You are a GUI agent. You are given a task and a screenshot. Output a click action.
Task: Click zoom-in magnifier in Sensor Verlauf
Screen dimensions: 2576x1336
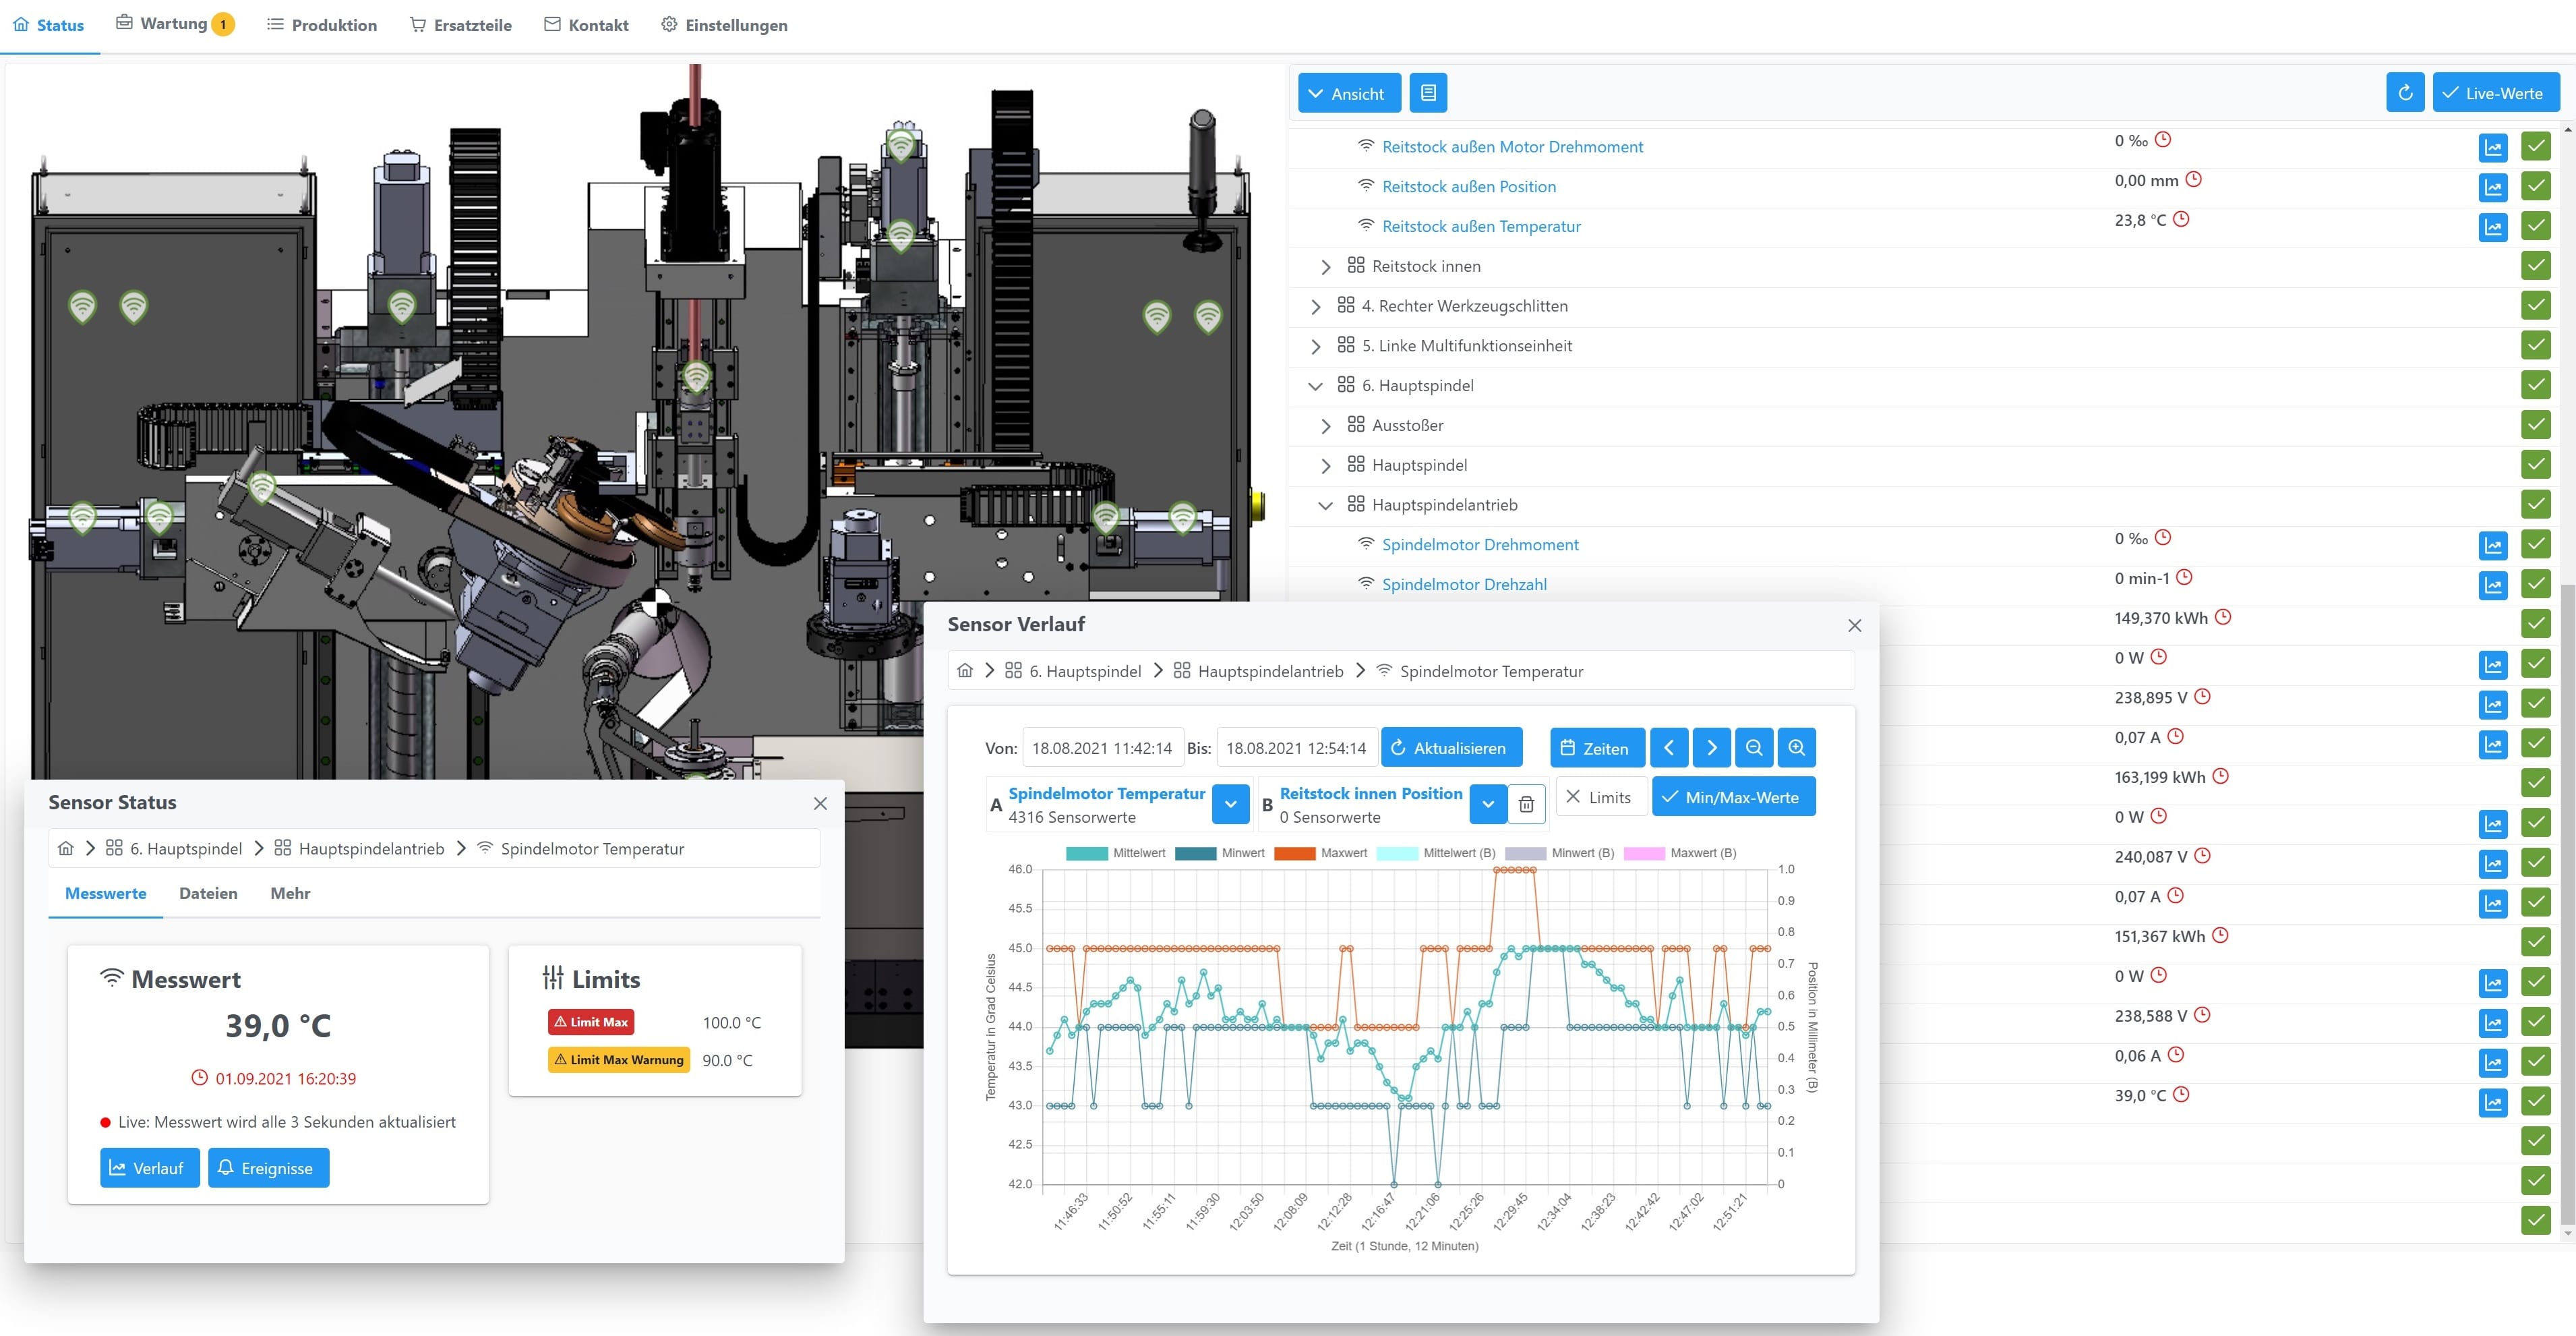(1796, 748)
